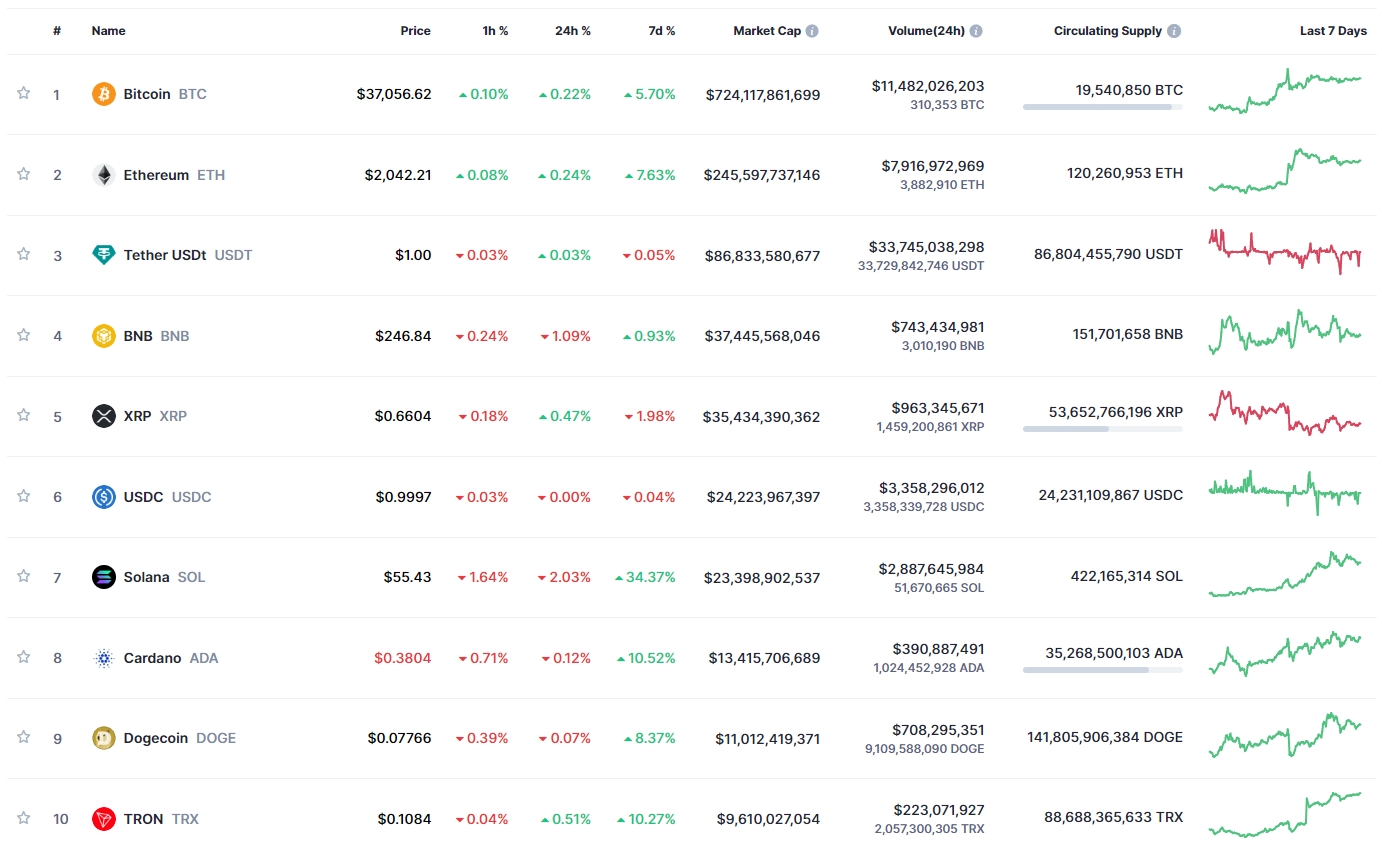Click the Dogecoin logo icon

pyautogui.click(x=104, y=738)
